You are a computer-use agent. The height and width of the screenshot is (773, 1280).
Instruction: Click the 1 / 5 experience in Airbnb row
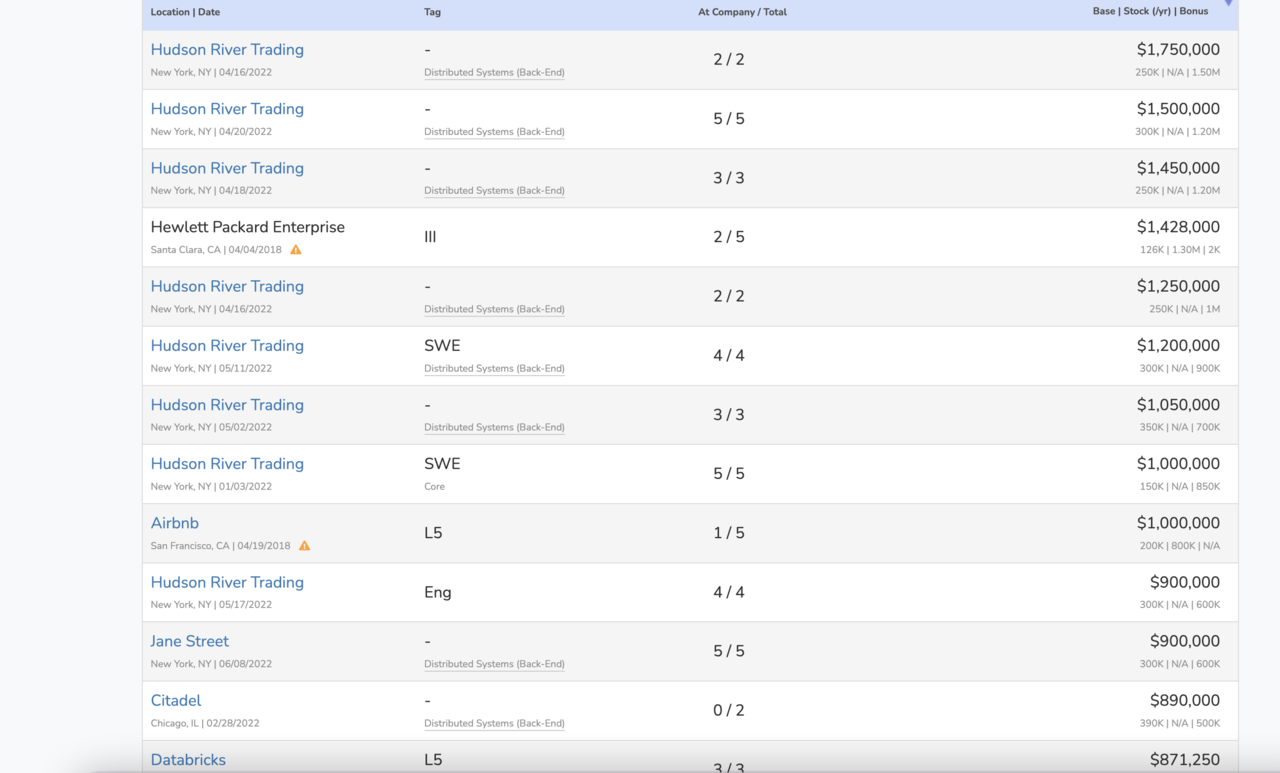pyautogui.click(x=729, y=533)
